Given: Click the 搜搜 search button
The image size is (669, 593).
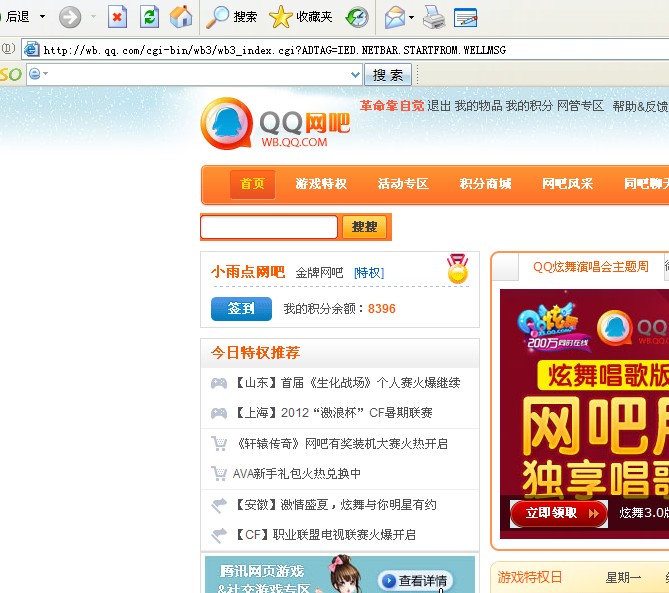Looking at the screenshot, I should coord(364,227).
